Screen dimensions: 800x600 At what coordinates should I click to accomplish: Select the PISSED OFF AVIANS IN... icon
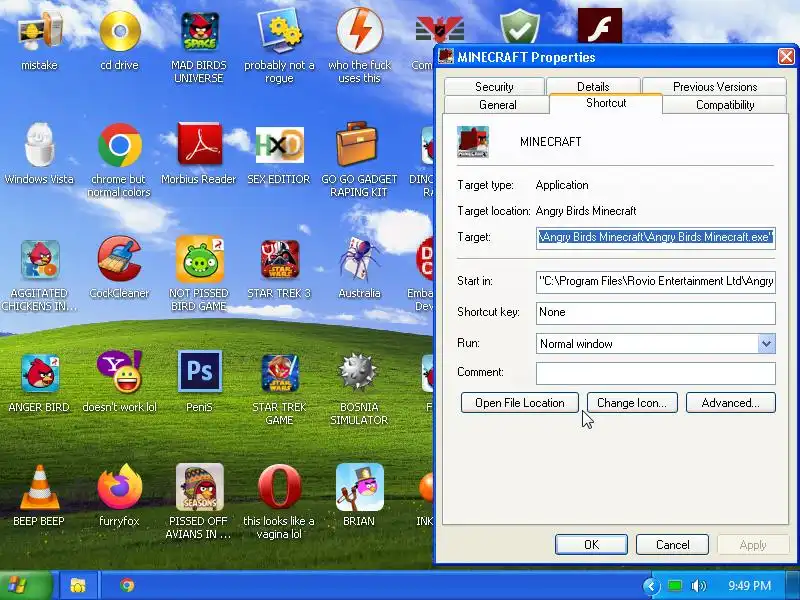199,487
